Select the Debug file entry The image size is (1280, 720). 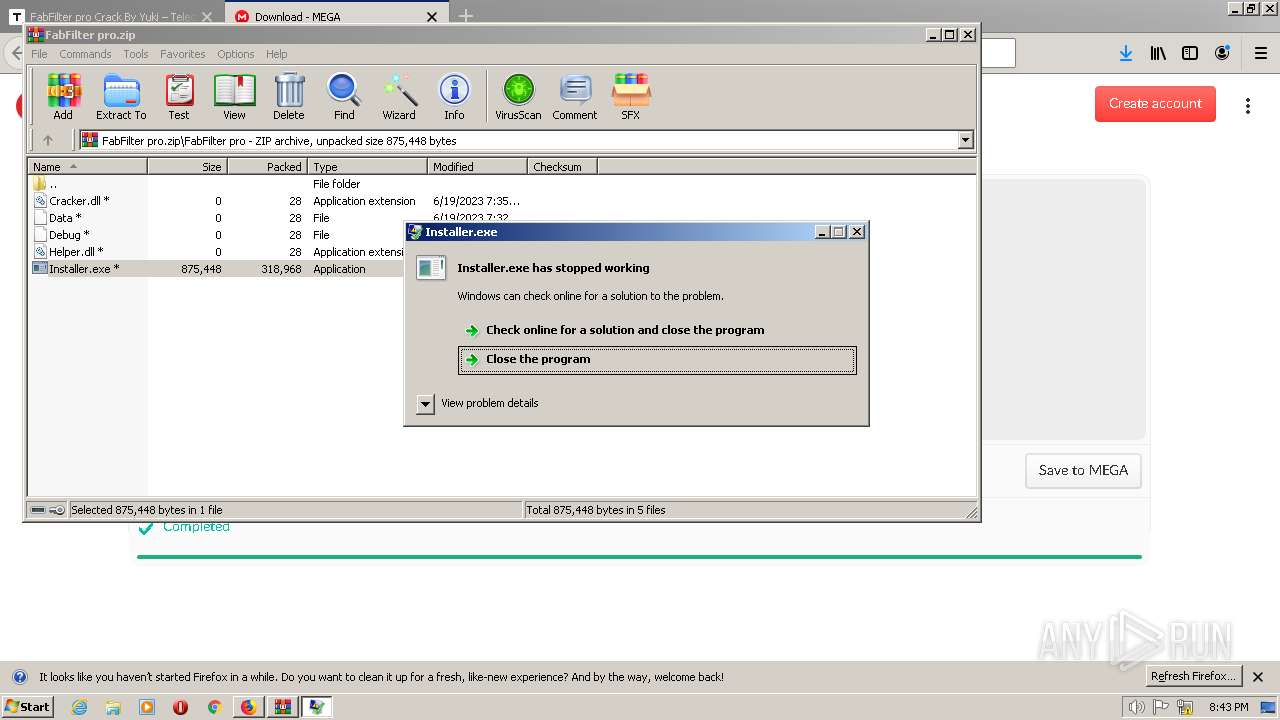(x=62, y=235)
